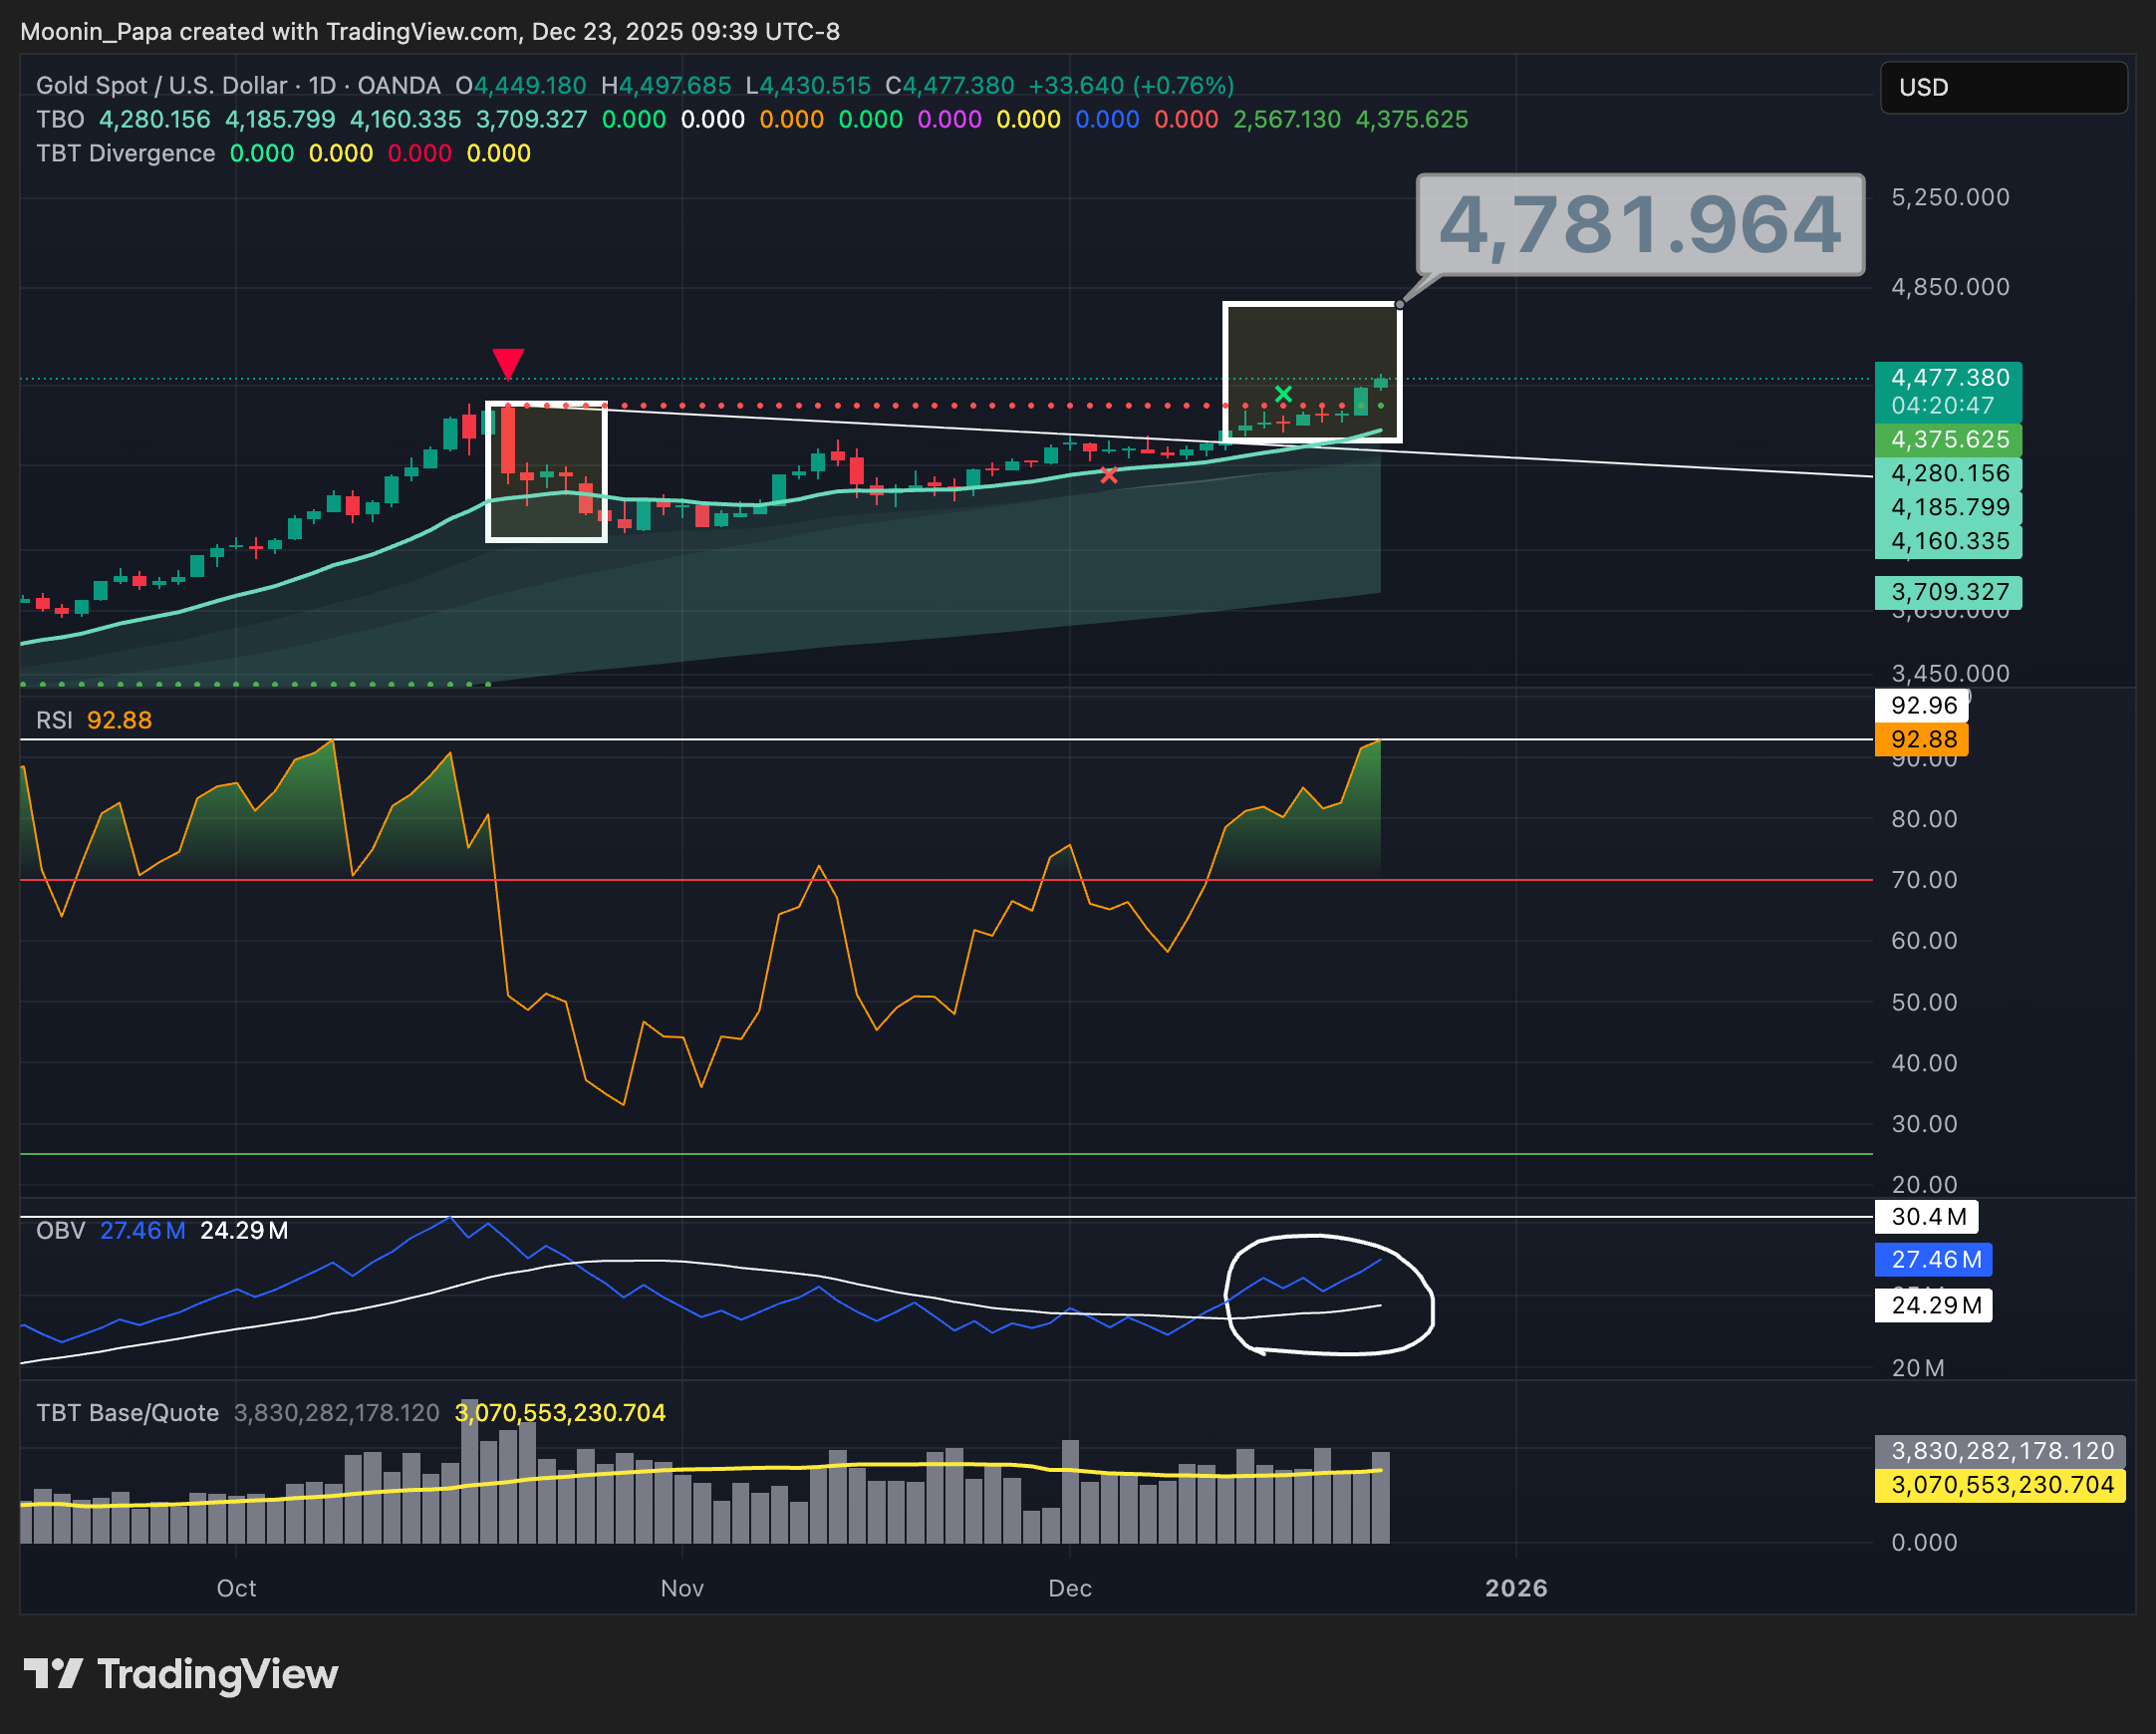This screenshot has width=2156, height=1734.
Task: Click the RSI indicator label
Action: (x=54, y=720)
